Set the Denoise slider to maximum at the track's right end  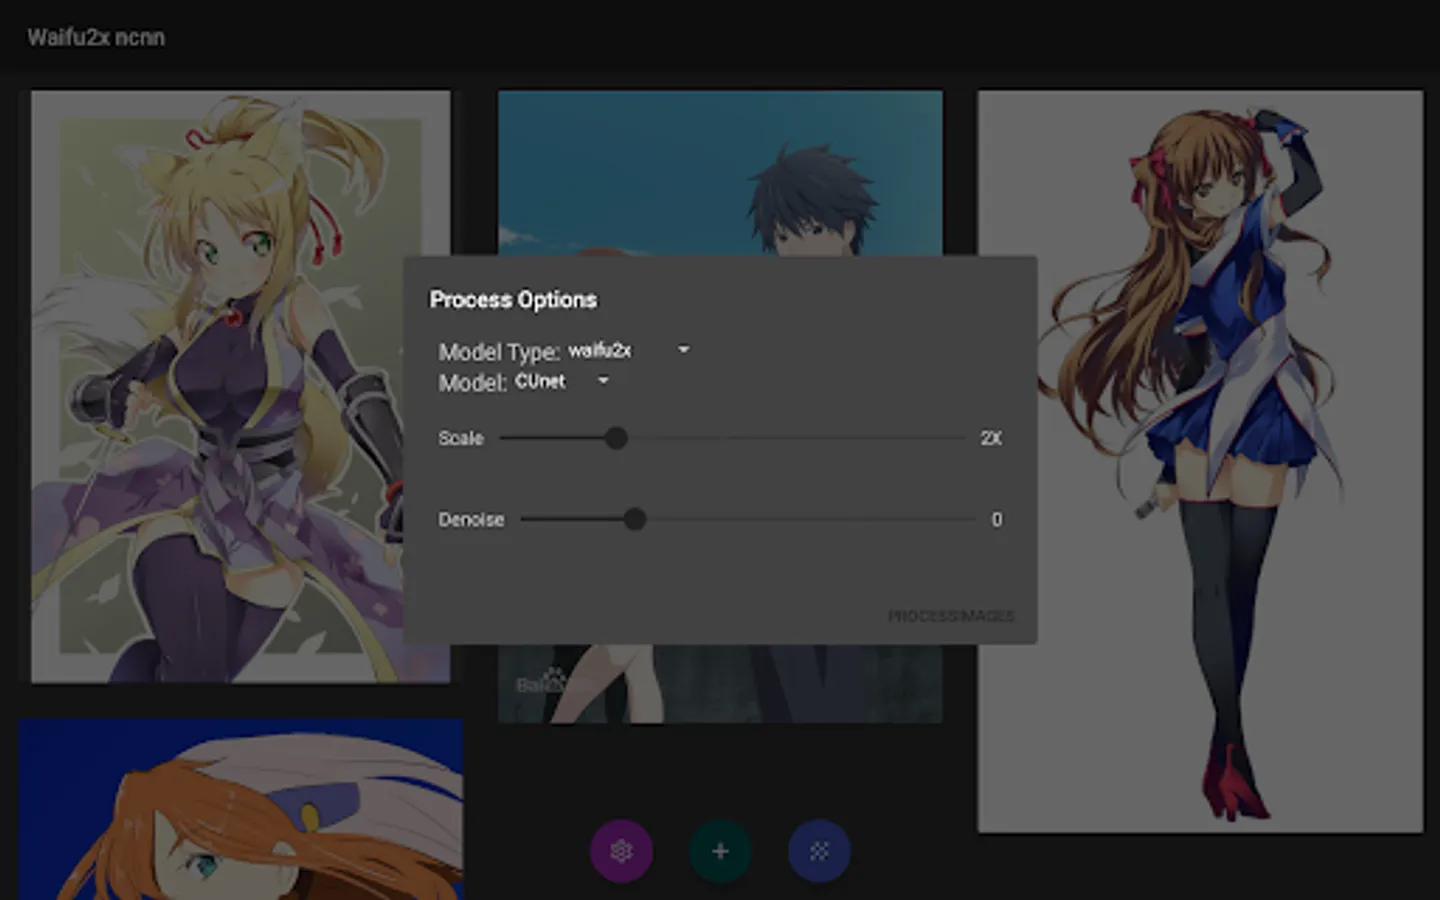pyautogui.click(x=974, y=519)
